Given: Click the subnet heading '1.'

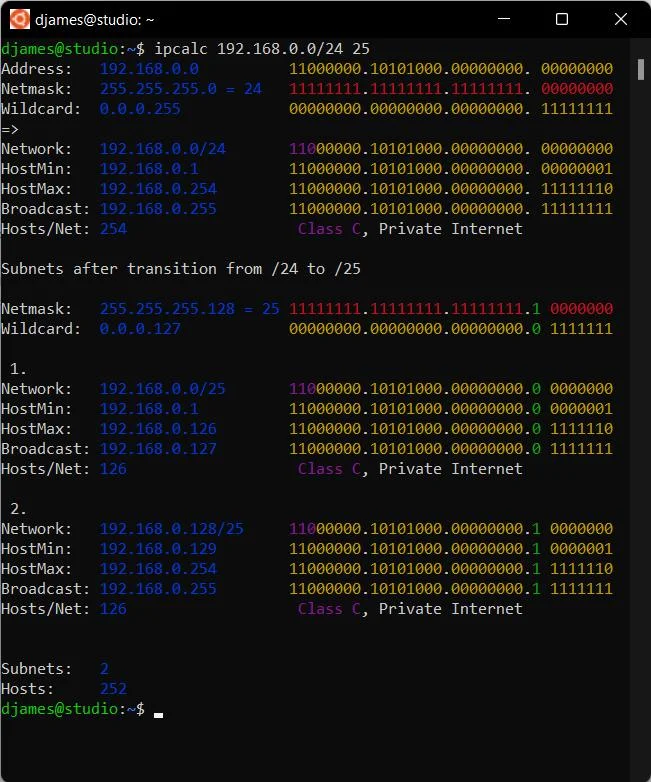Looking at the screenshot, I should point(18,369).
